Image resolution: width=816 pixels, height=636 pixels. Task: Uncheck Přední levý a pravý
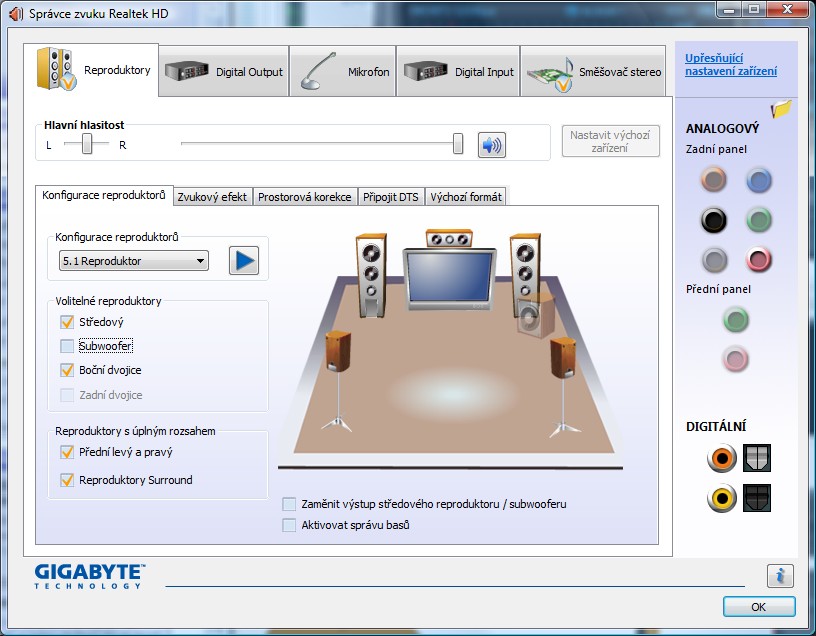67,452
